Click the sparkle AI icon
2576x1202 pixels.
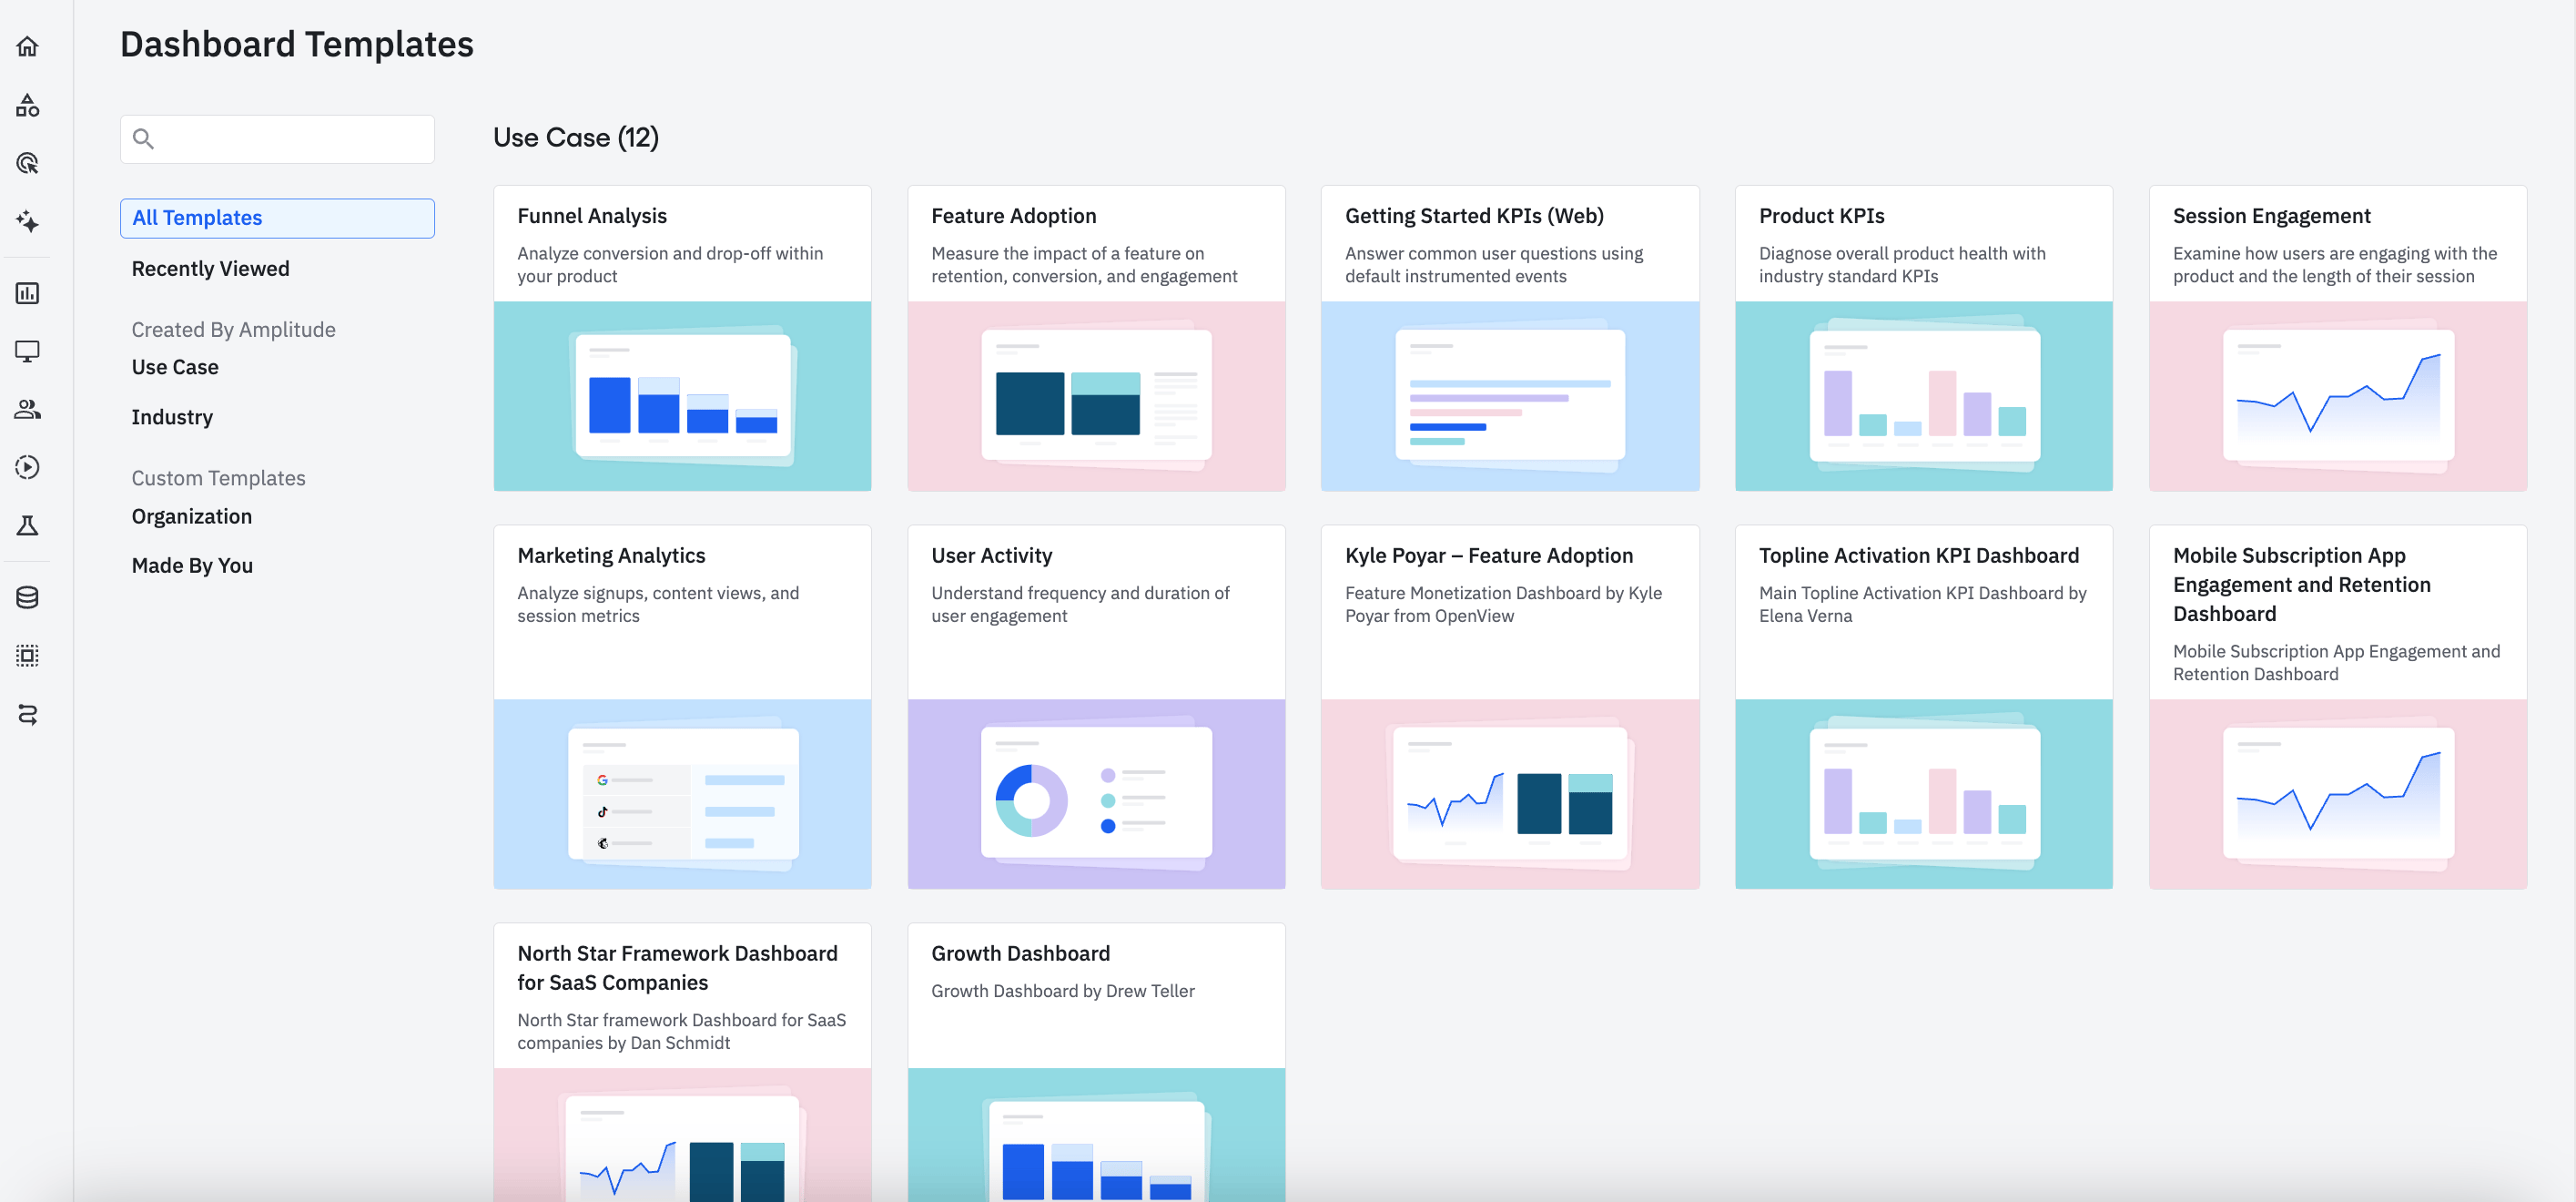point(27,221)
